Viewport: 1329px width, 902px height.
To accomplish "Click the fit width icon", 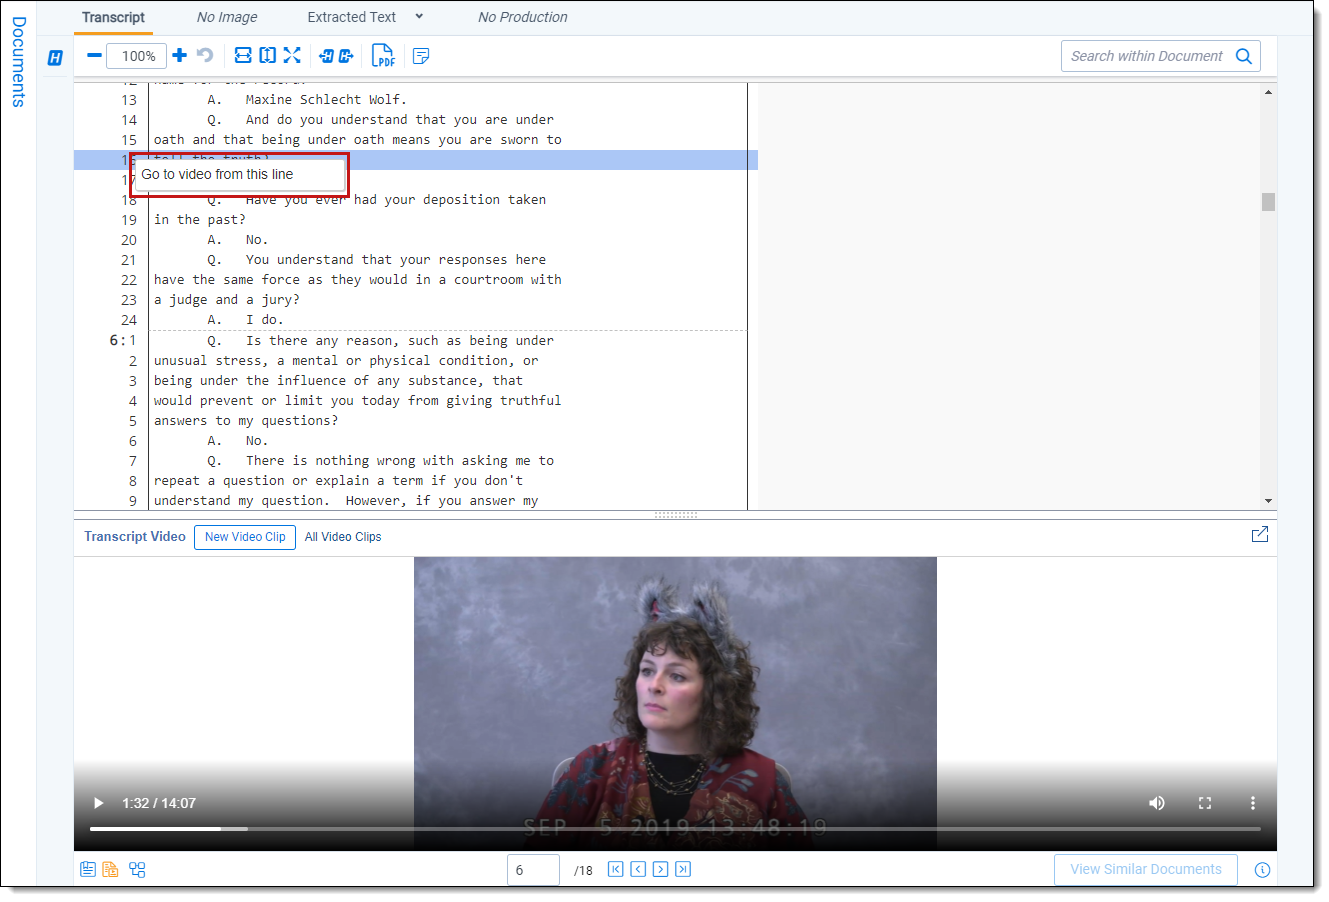I will pos(243,56).
